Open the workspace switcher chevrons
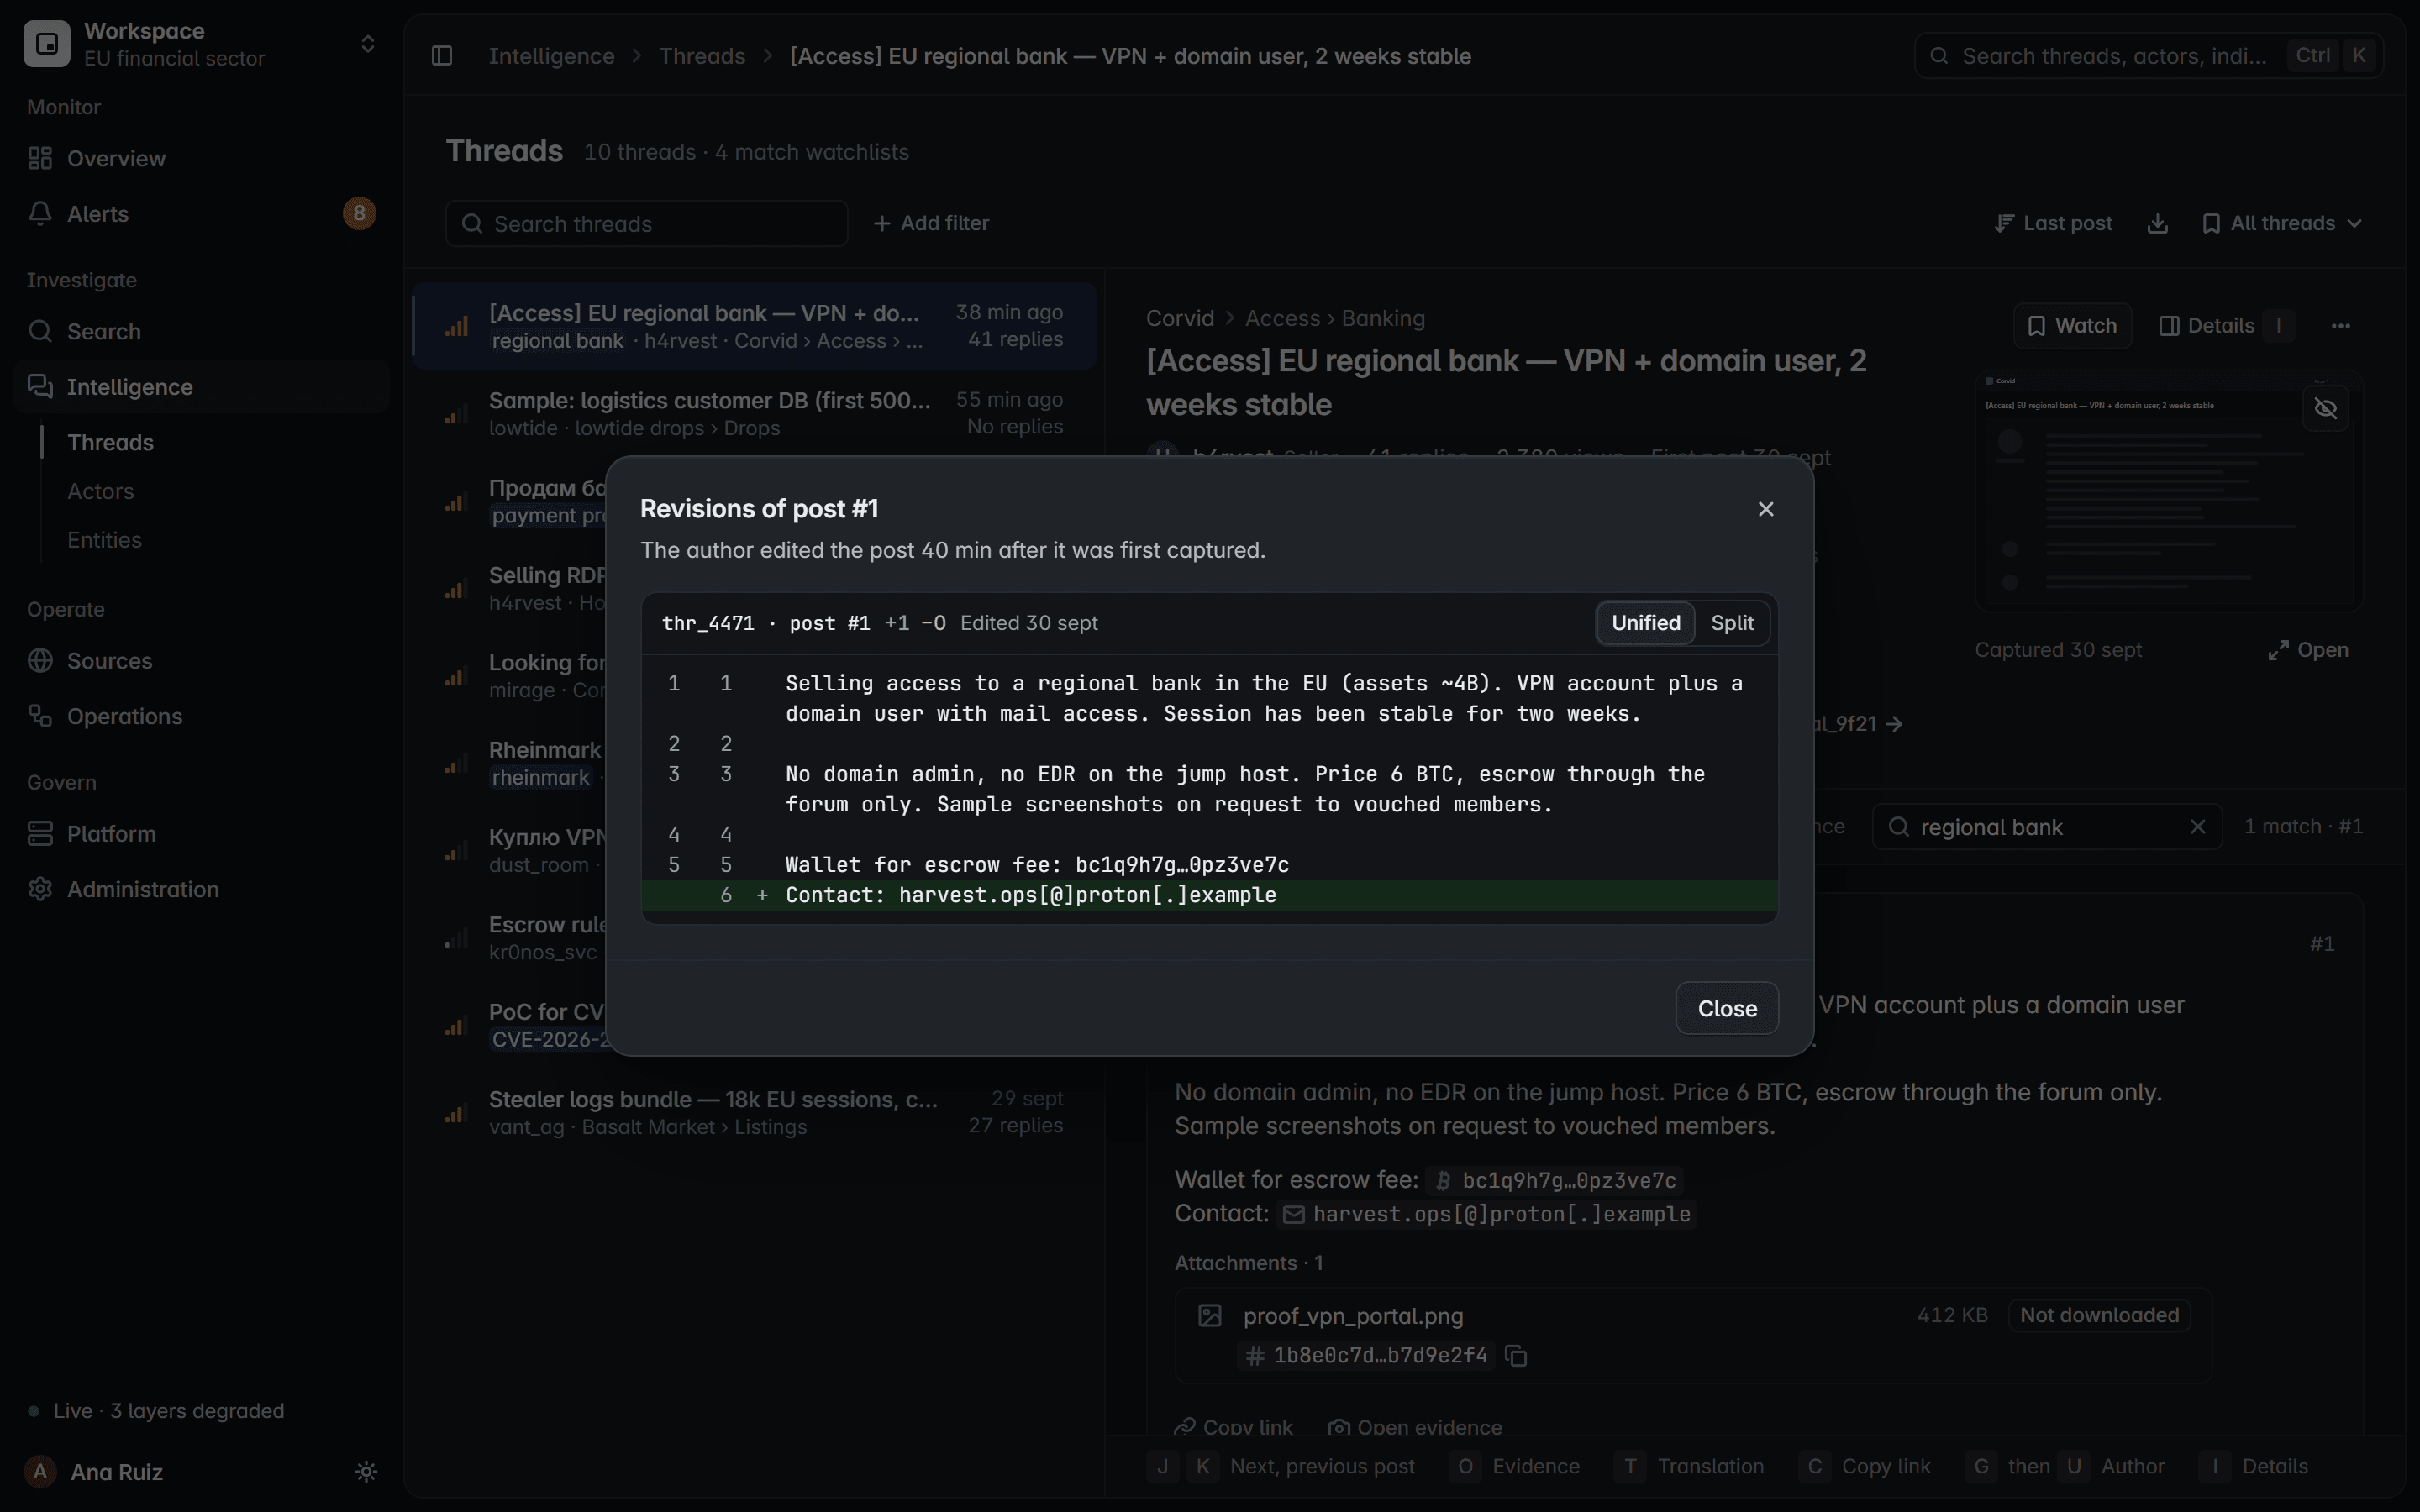 pos(368,44)
